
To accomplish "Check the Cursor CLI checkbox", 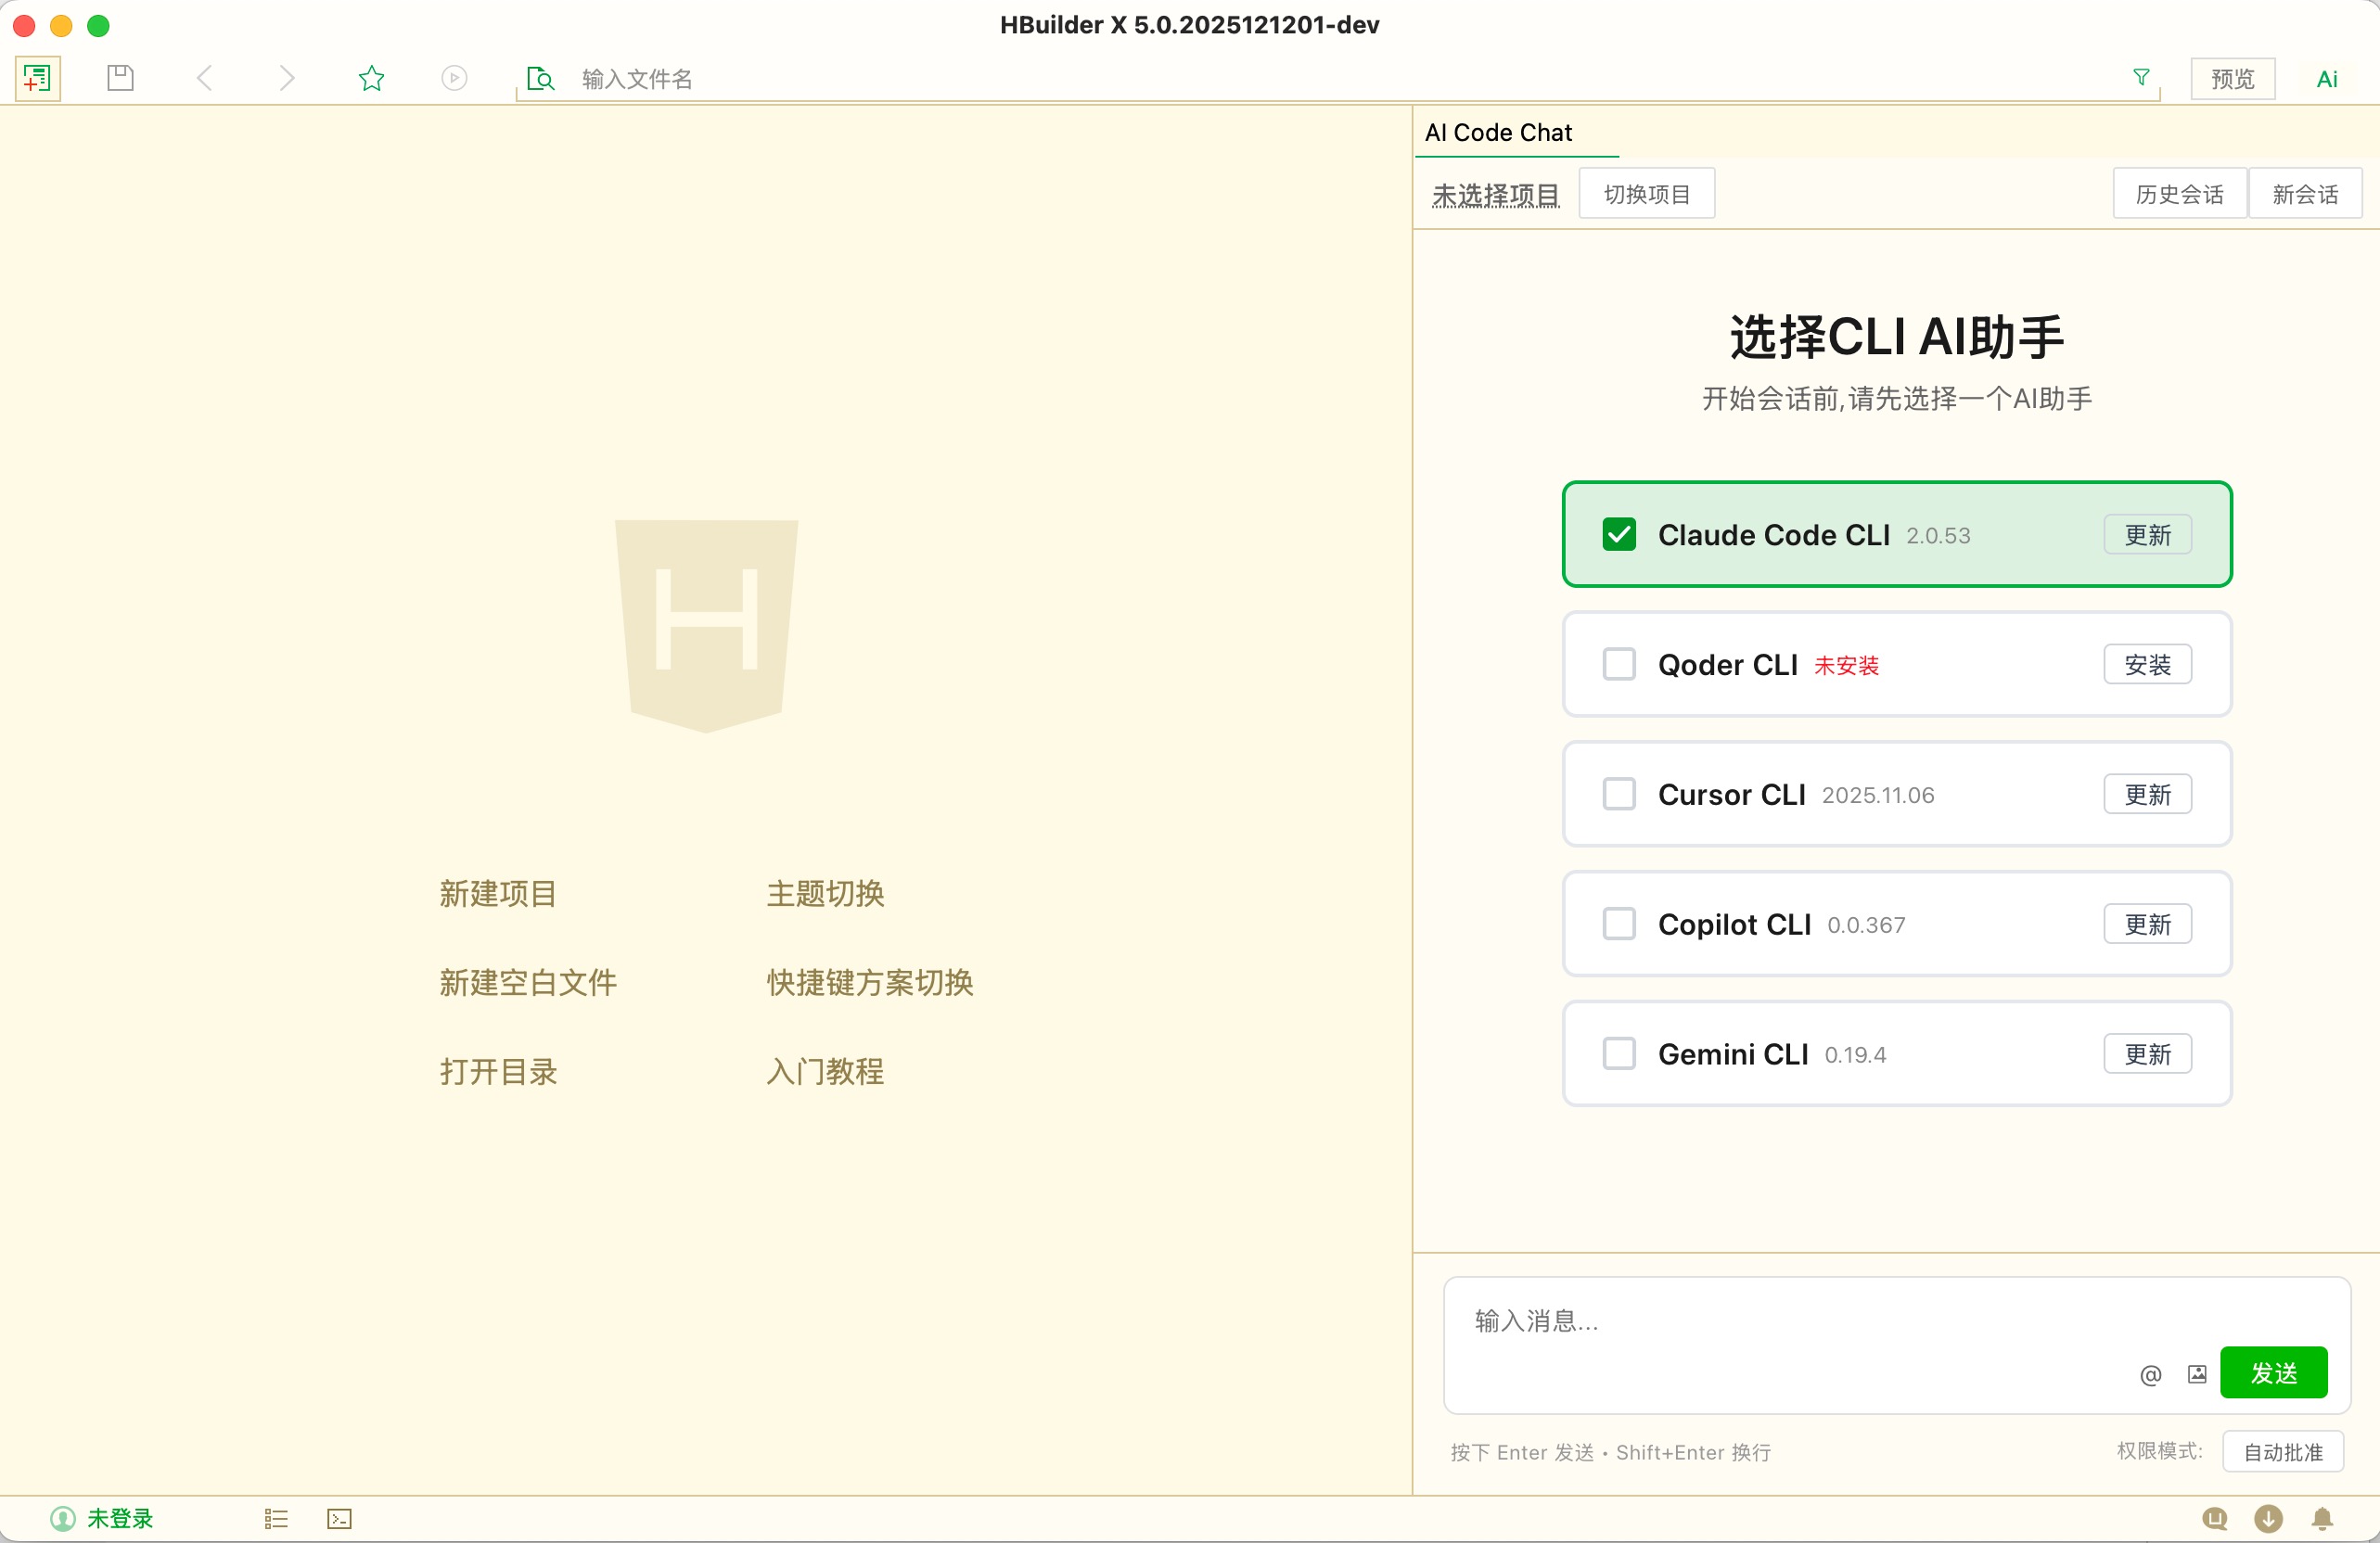I will point(1619,794).
